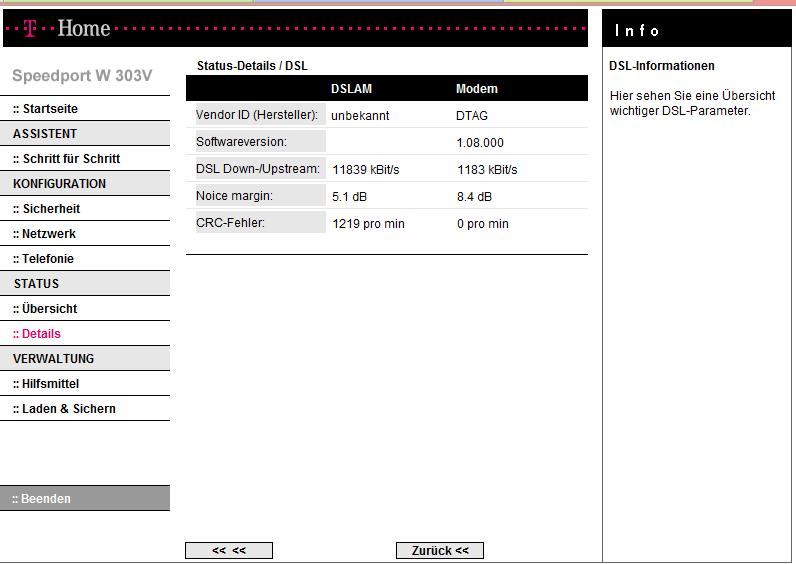Select the 1219 pro min value
The width and height of the screenshot is (796, 564).
368,223
